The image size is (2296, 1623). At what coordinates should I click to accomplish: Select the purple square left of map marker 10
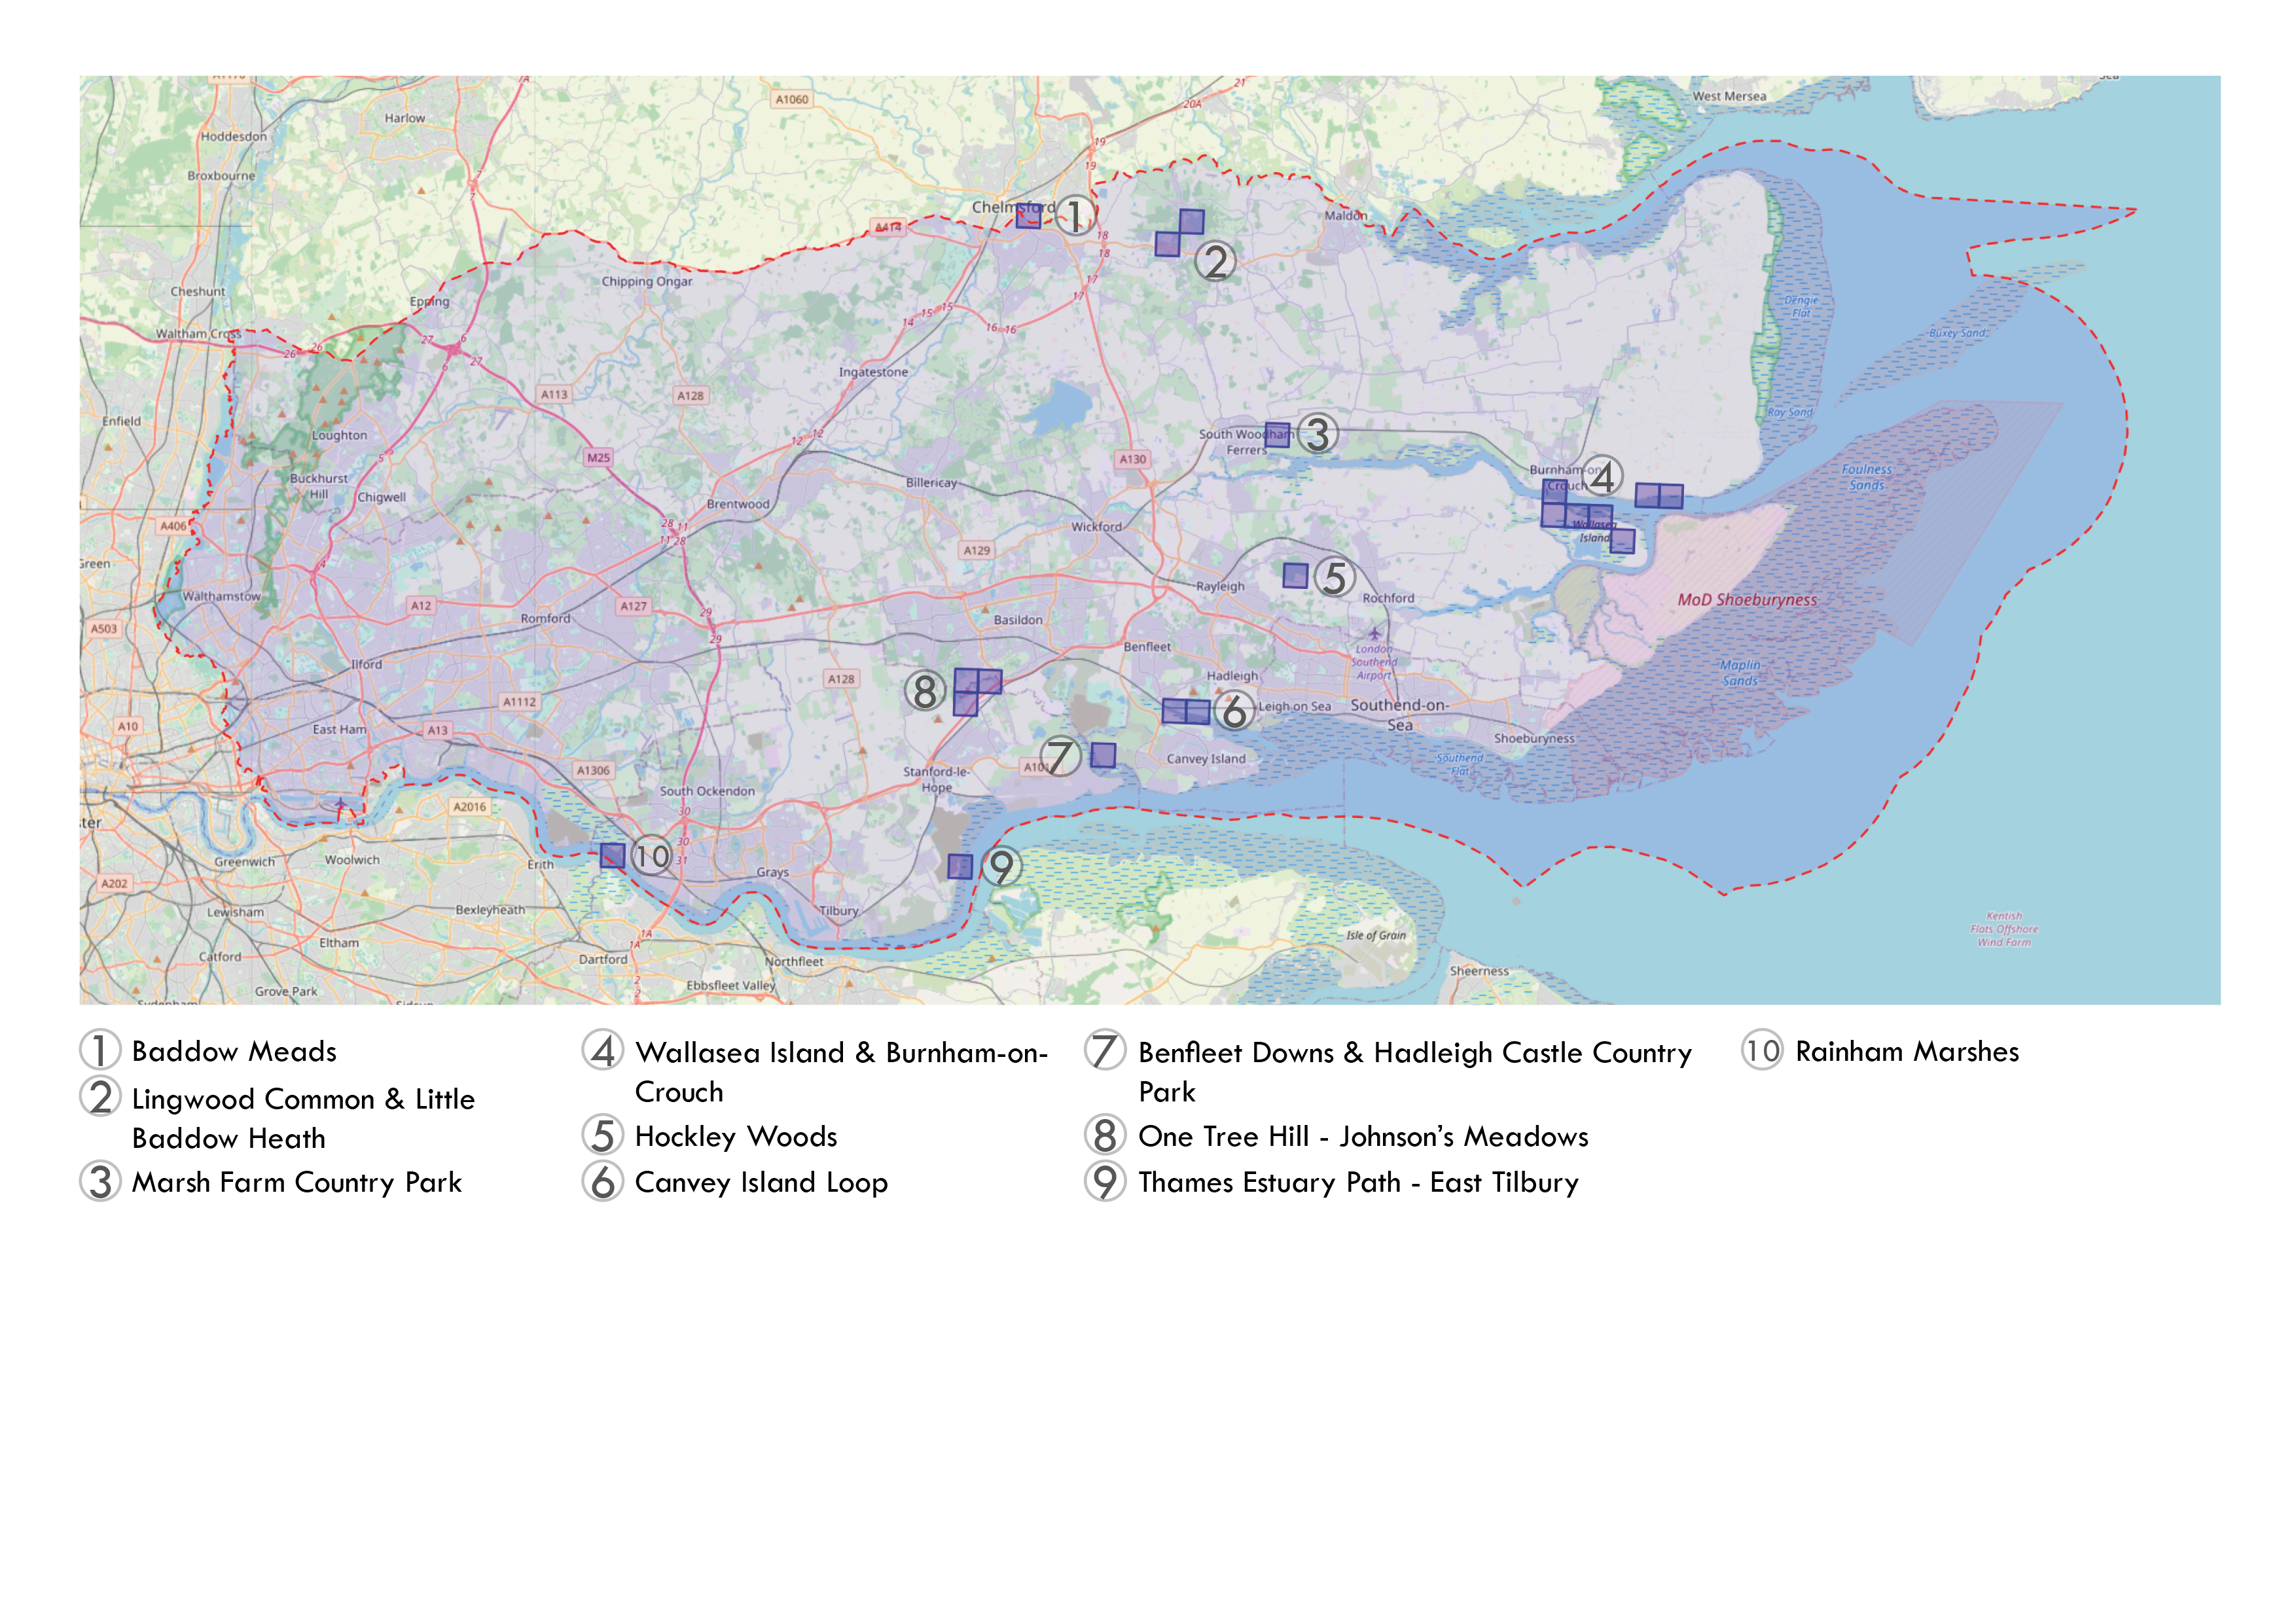pyautogui.click(x=612, y=856)
